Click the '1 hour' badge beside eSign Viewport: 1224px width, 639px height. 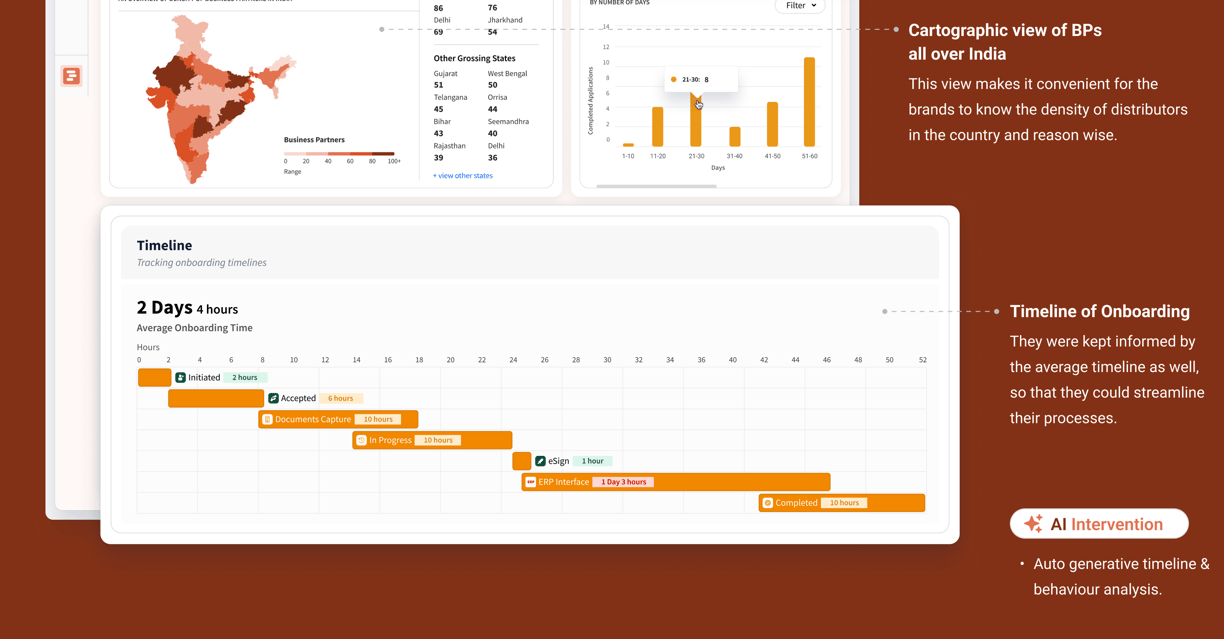coord(593,461)
